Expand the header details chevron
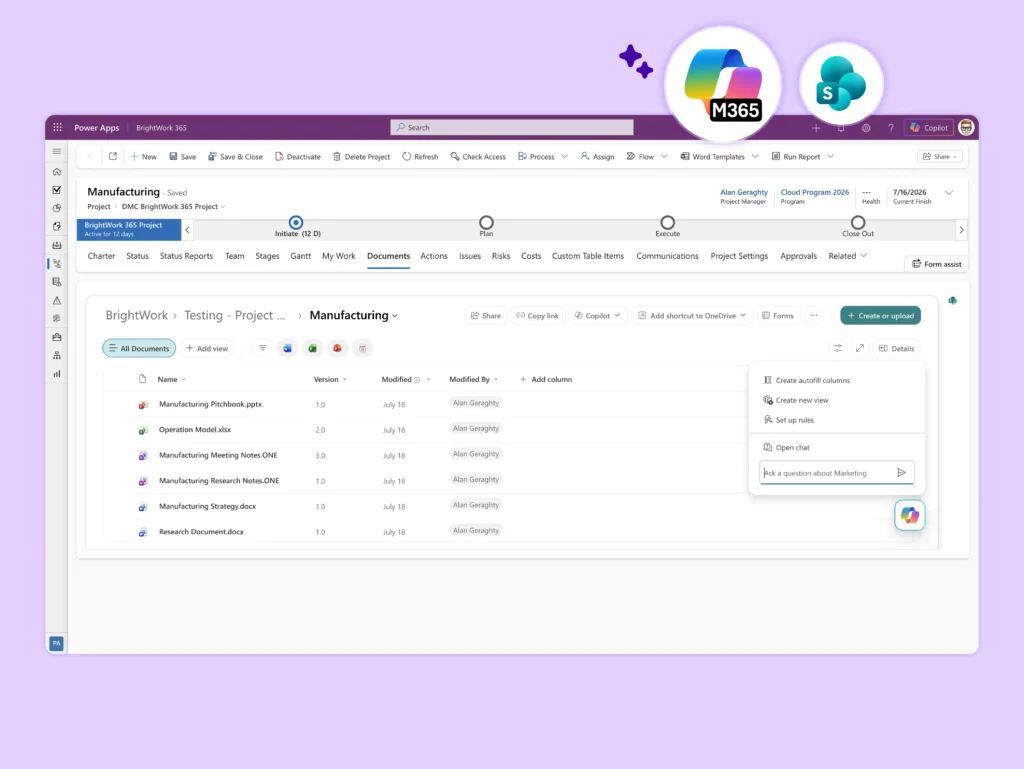The image size is (1024, 769). 949,193
